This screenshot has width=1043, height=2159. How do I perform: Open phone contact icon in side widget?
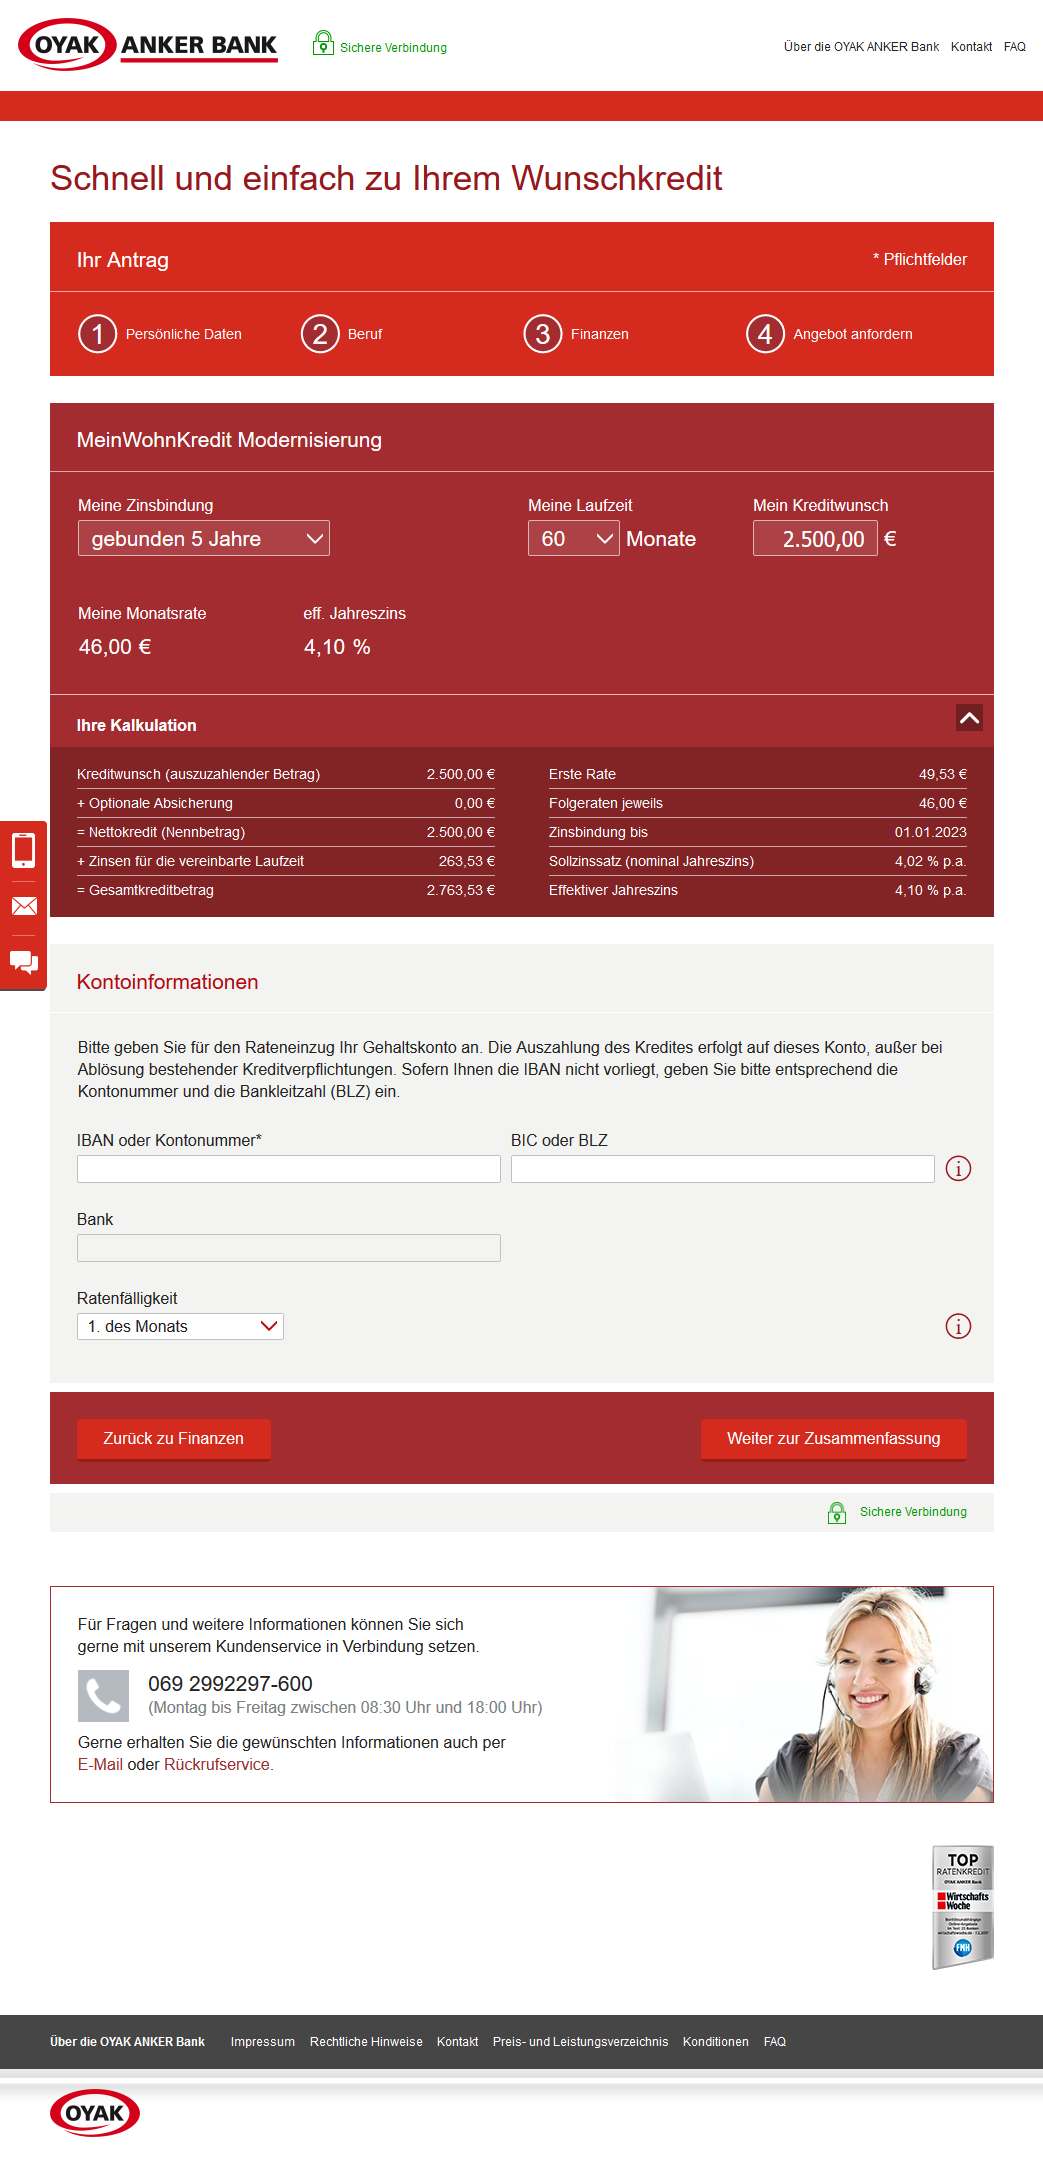(23, 850)
